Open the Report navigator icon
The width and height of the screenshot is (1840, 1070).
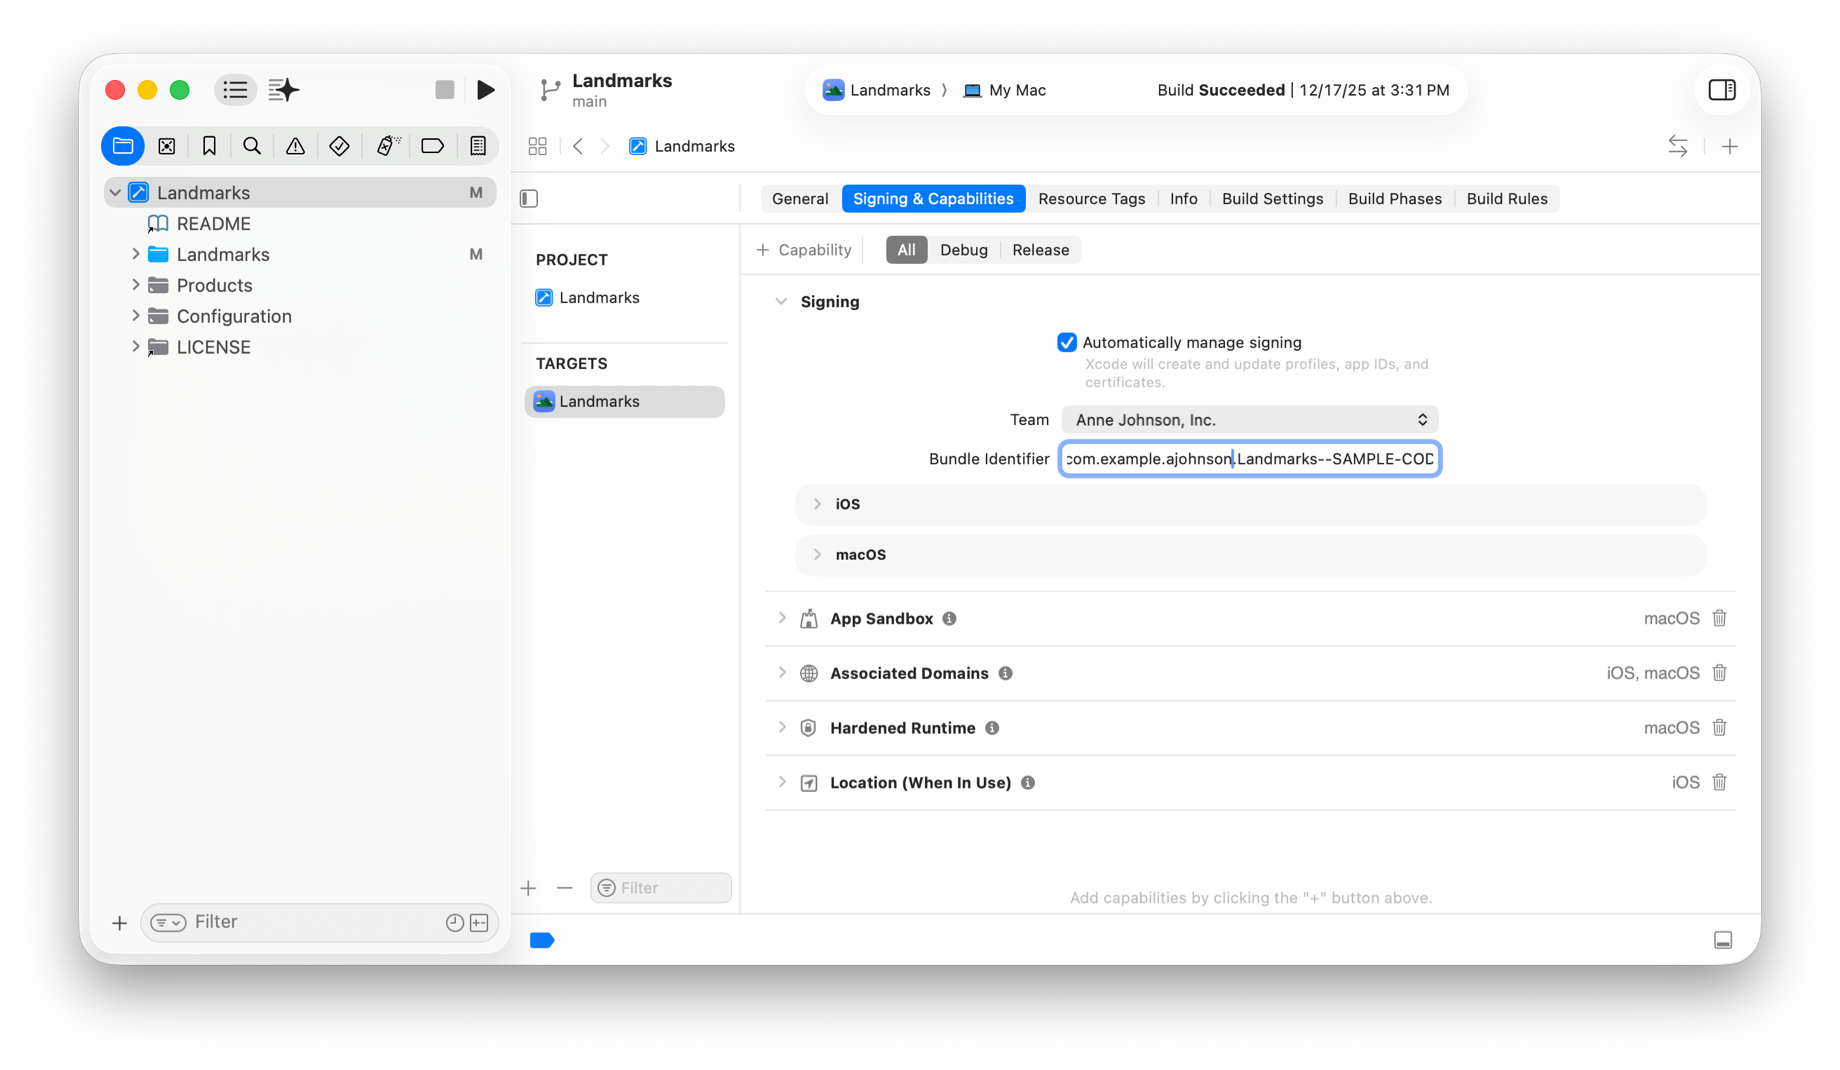(478, 146)
